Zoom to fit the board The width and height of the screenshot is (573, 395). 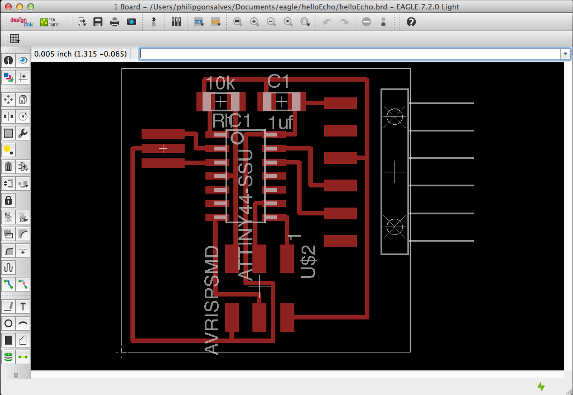click(238, 22)
